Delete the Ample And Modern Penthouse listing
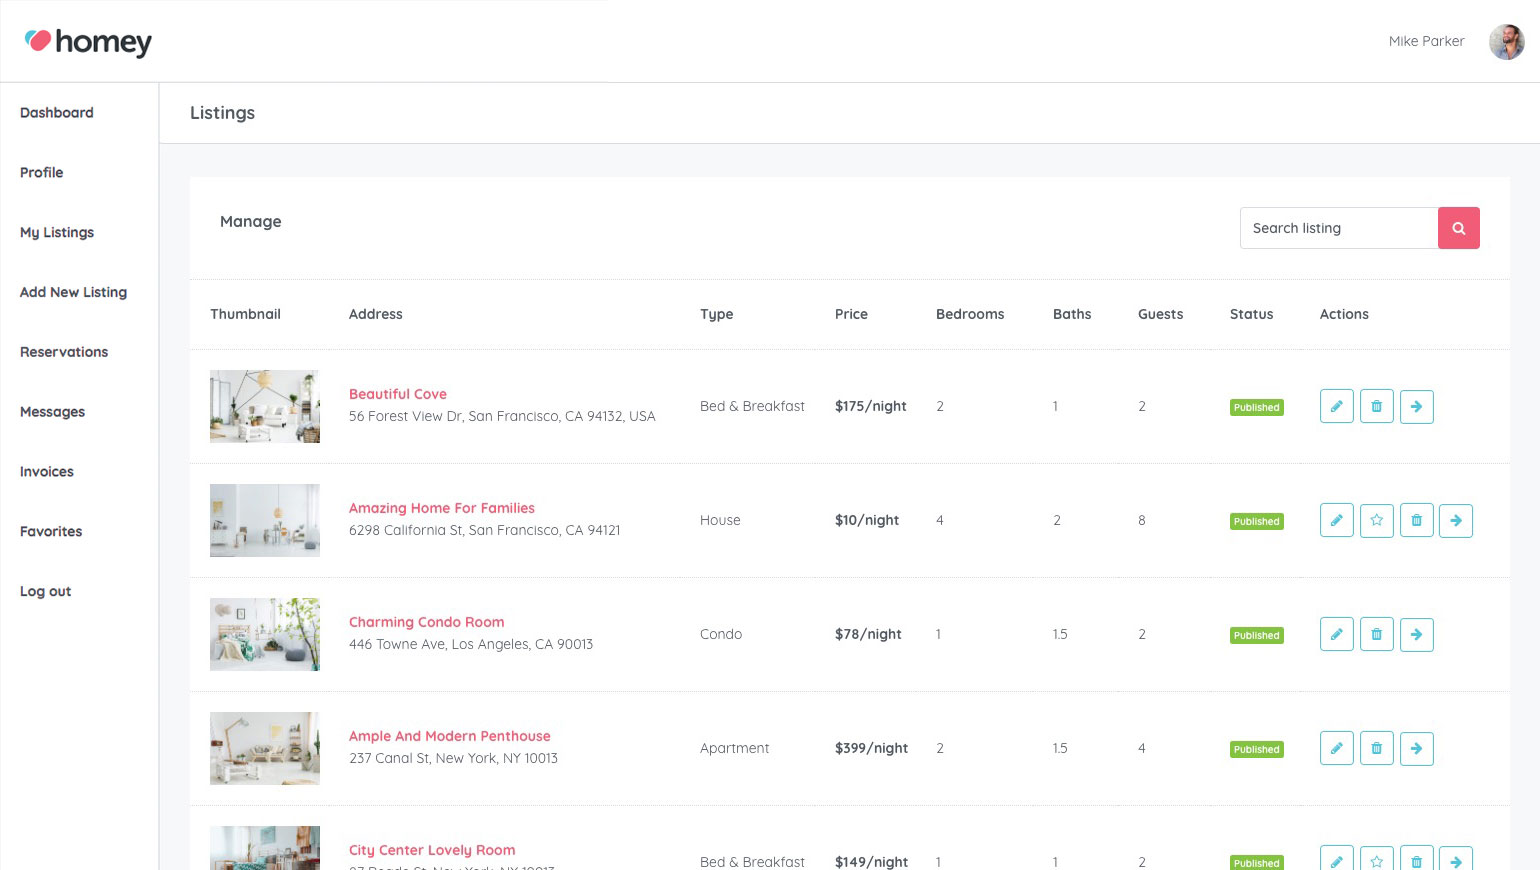 coord(1376,749)
